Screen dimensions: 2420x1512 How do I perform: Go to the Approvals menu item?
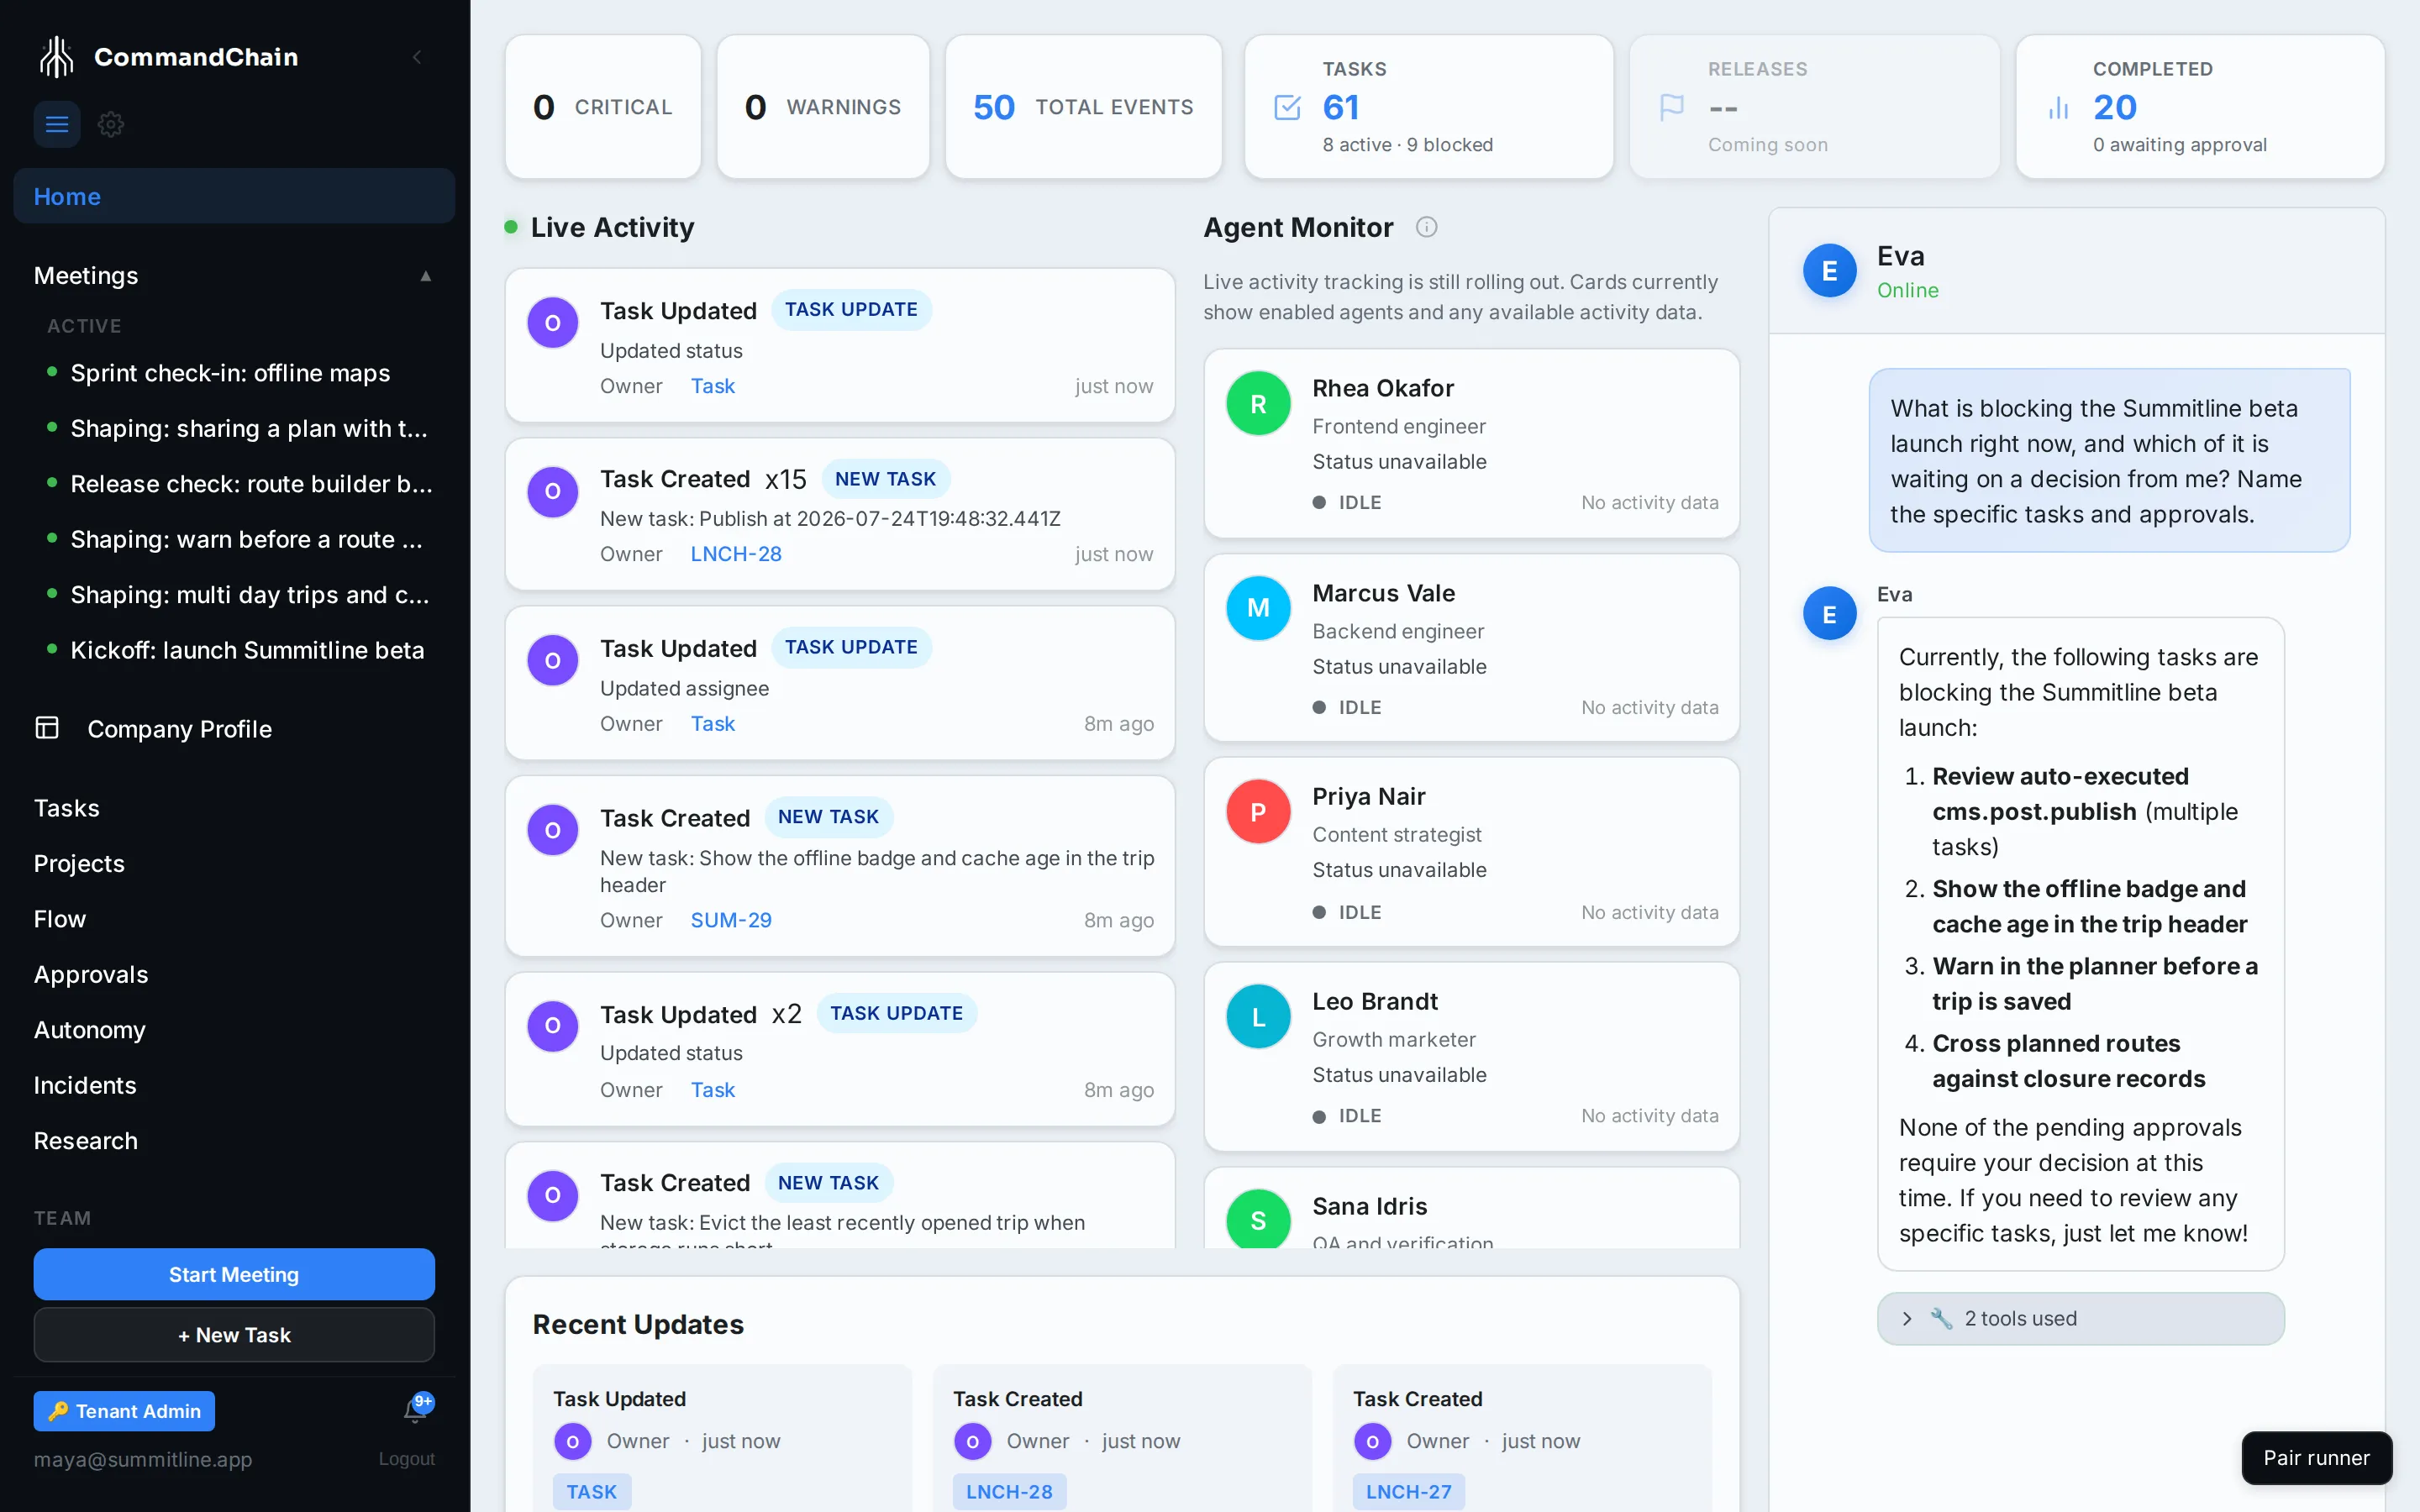pos(91,974)
